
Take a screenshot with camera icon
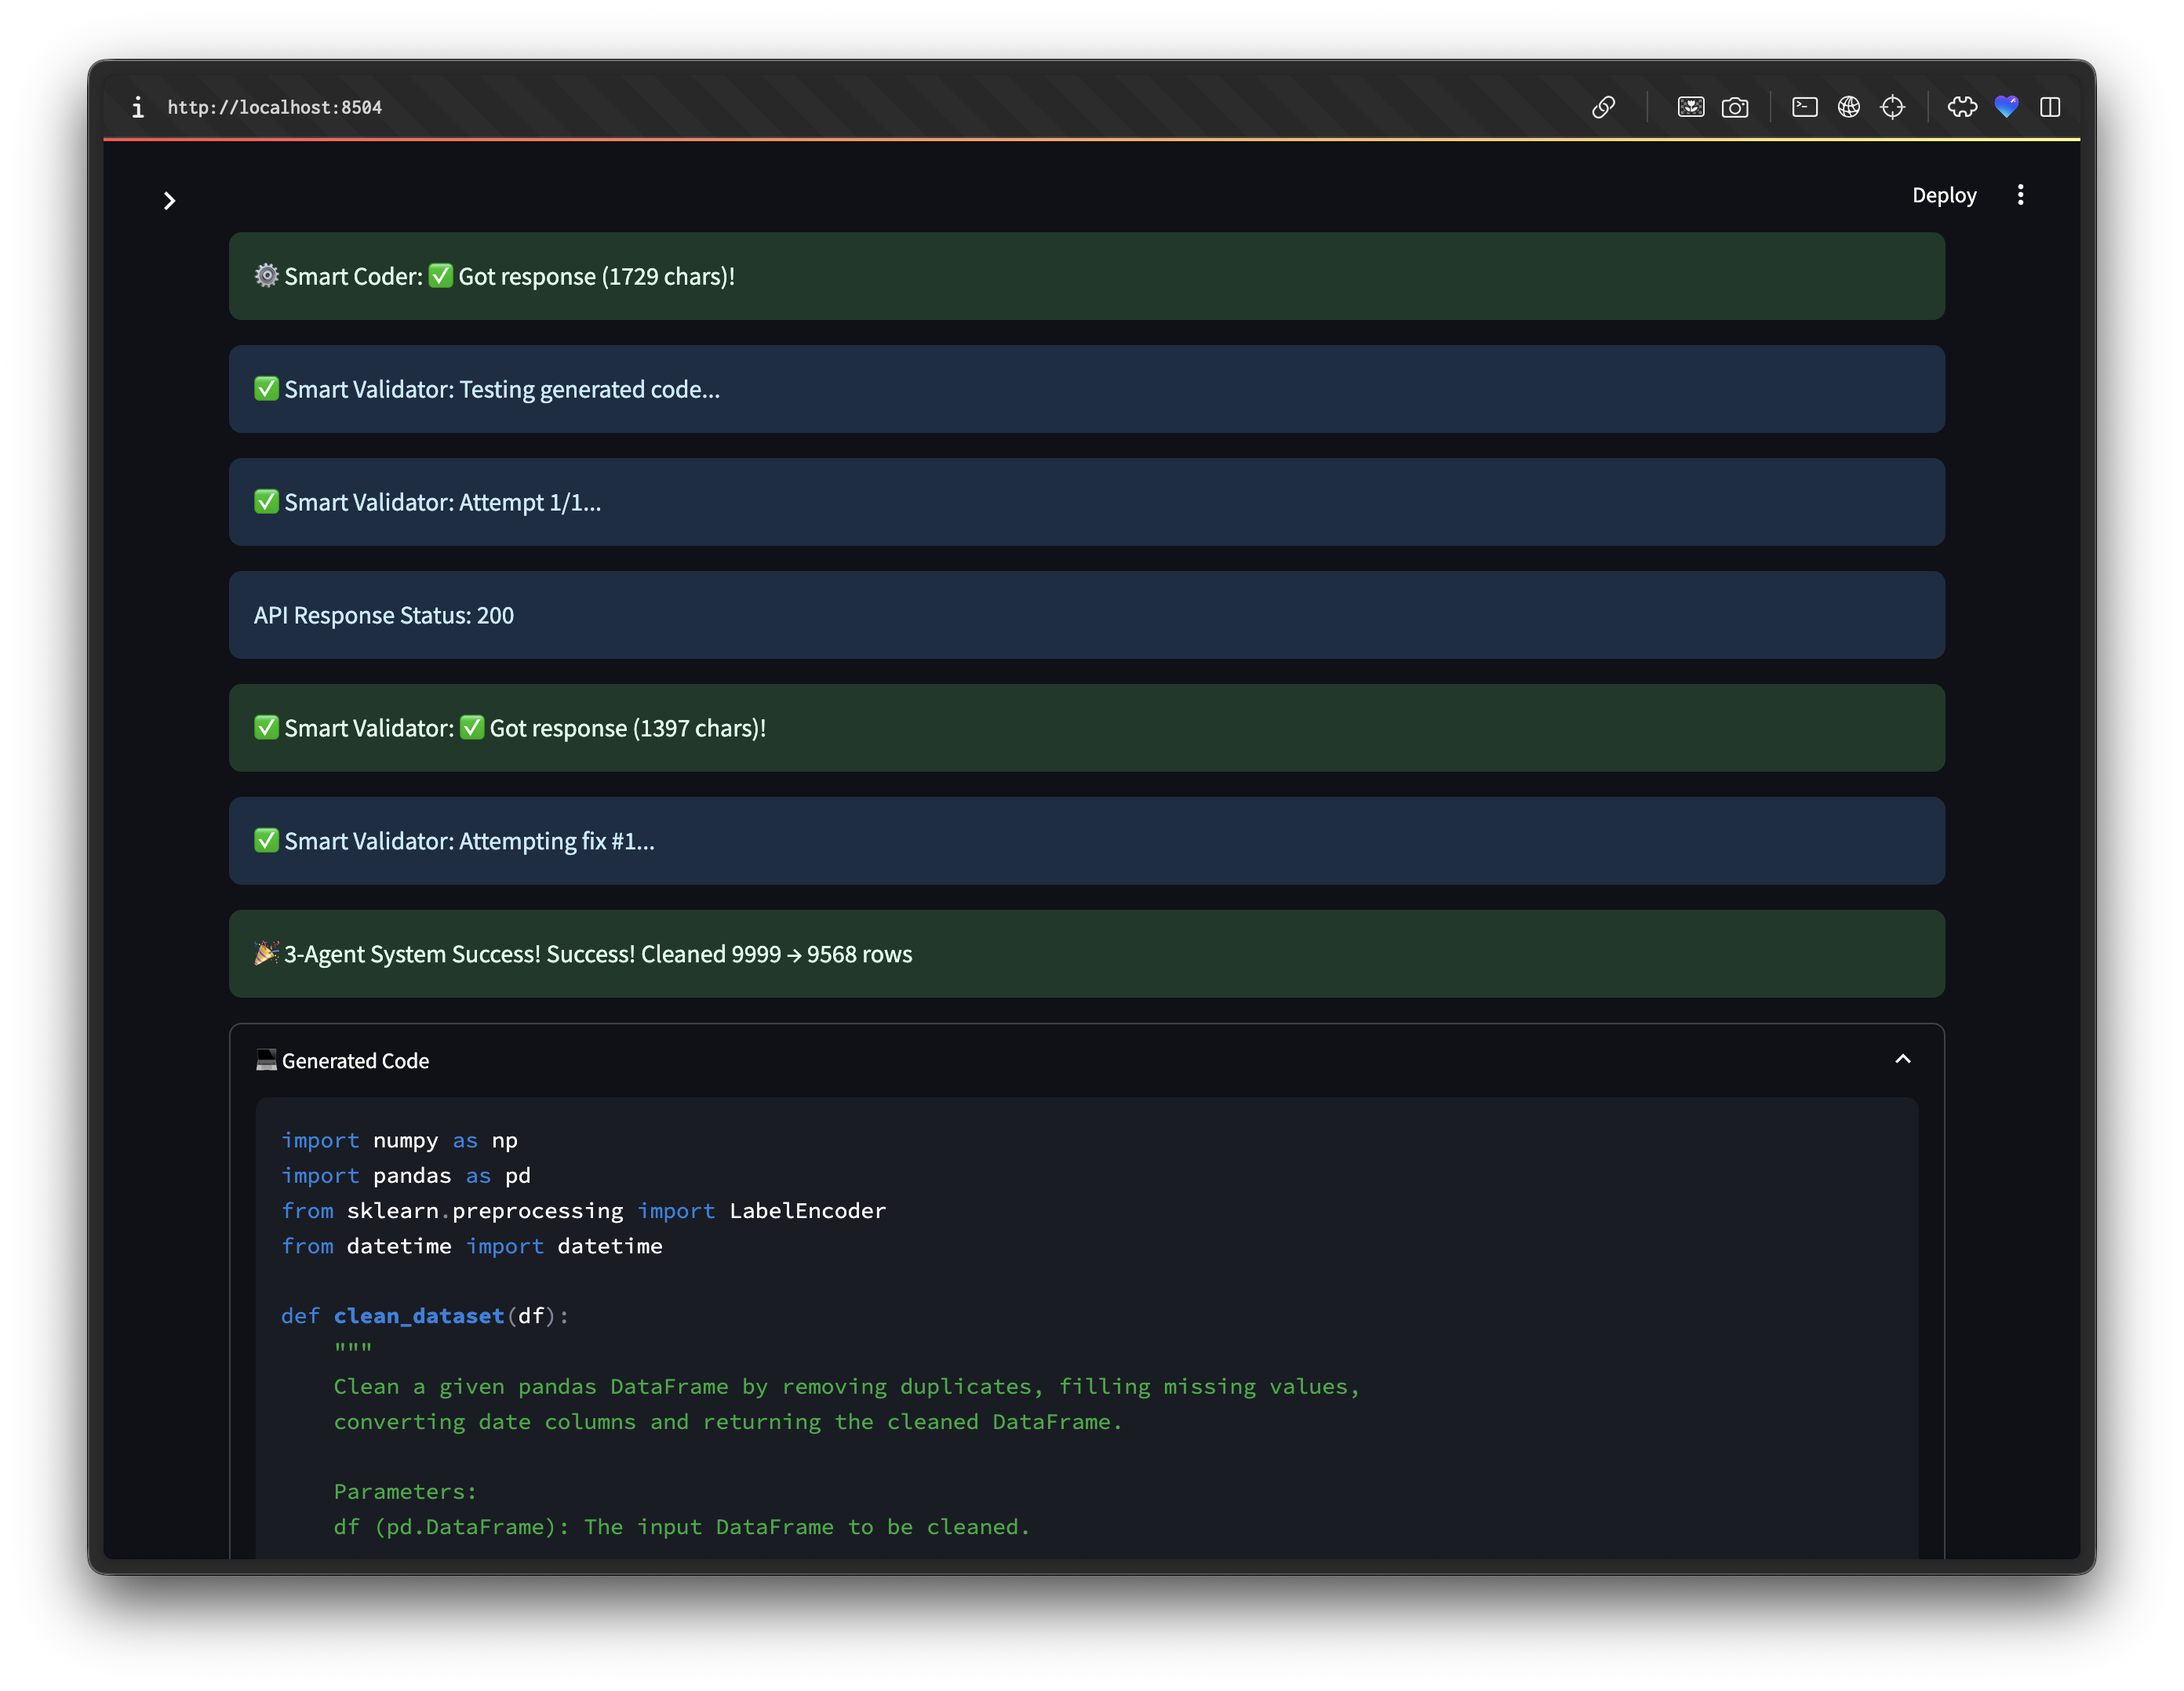click(x=1735, y=107)
